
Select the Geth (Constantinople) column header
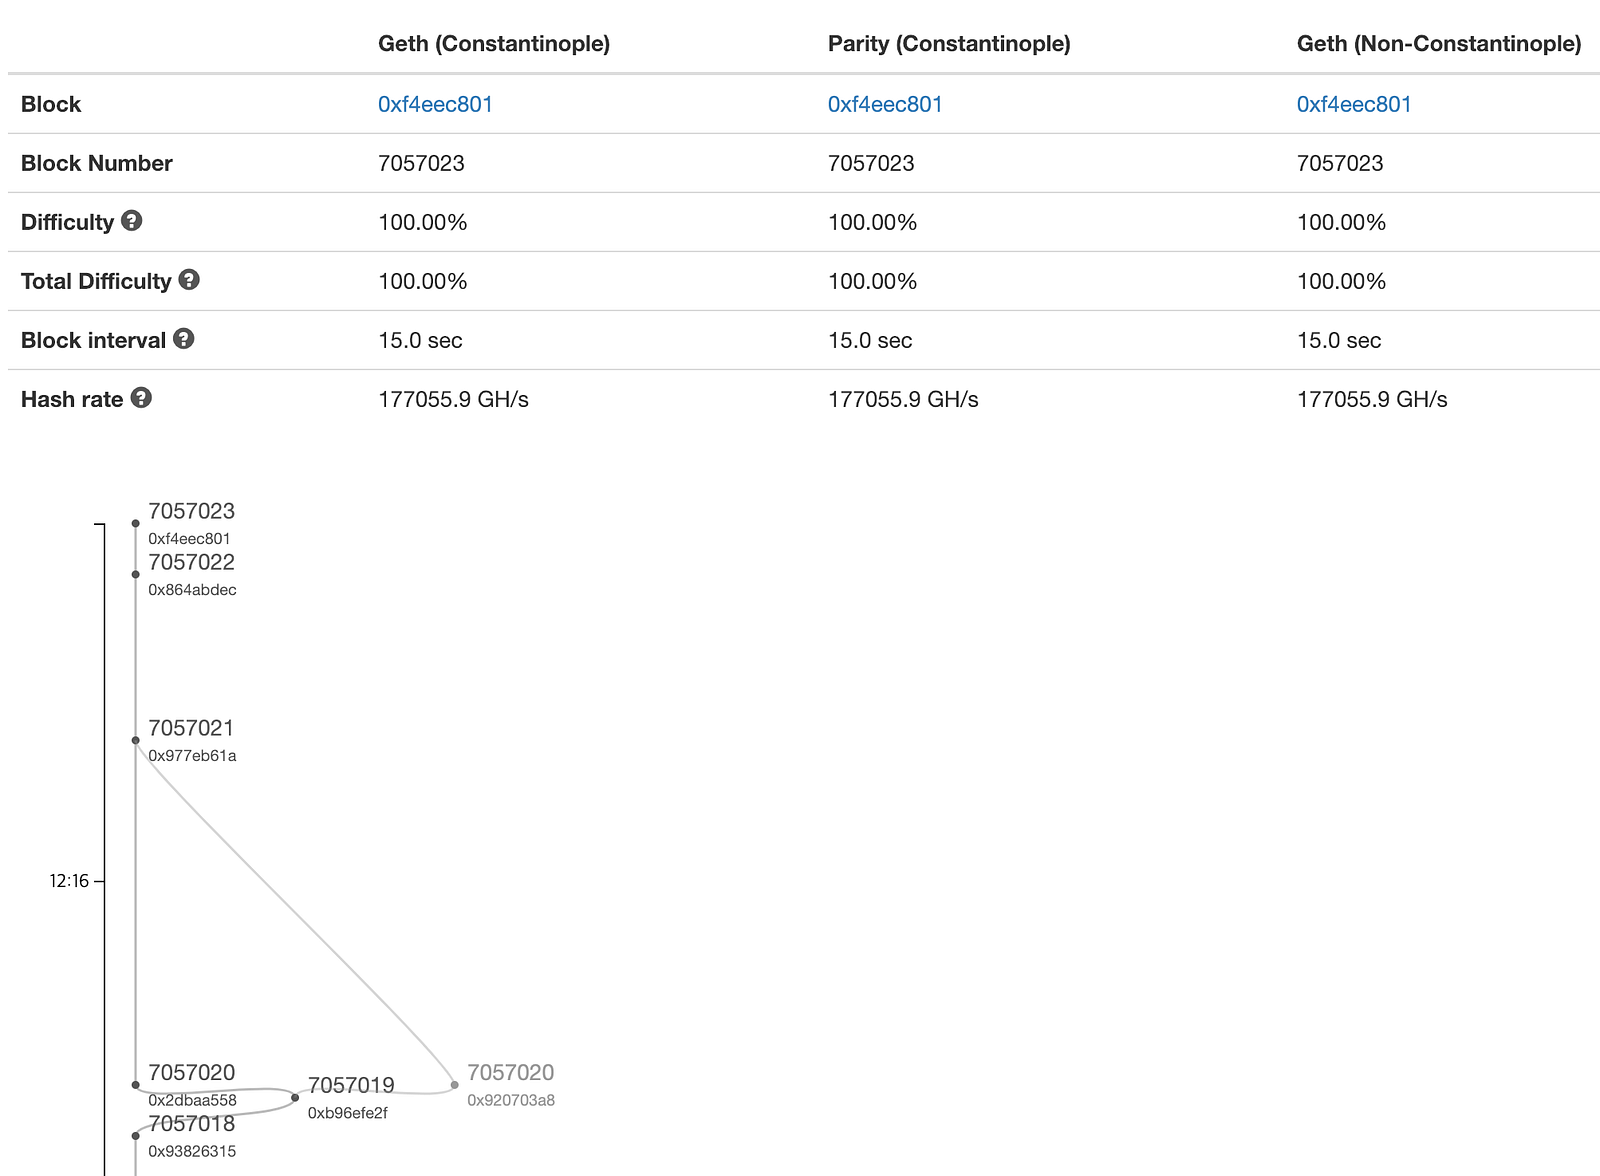[494, 44]
